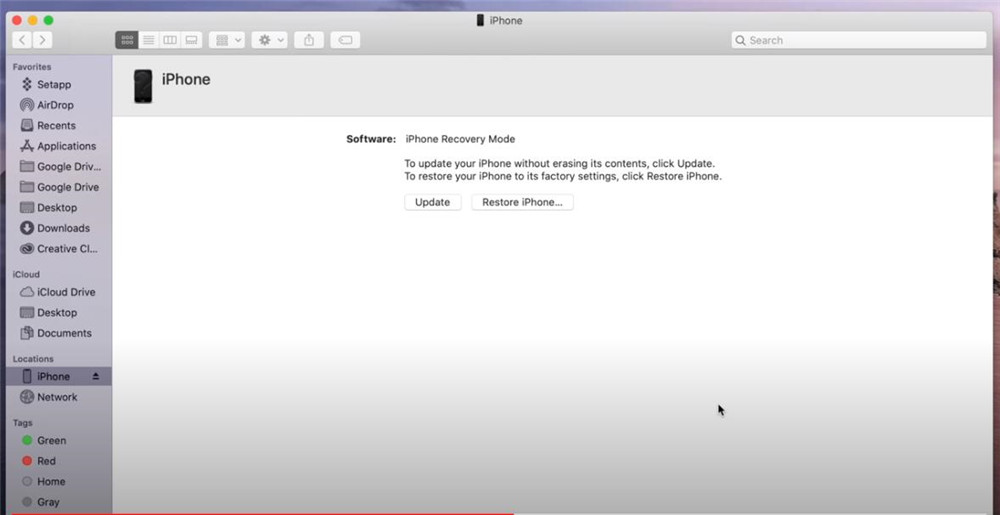
Task: Click the Share toolbar button
Action: [x=309, y=40]
